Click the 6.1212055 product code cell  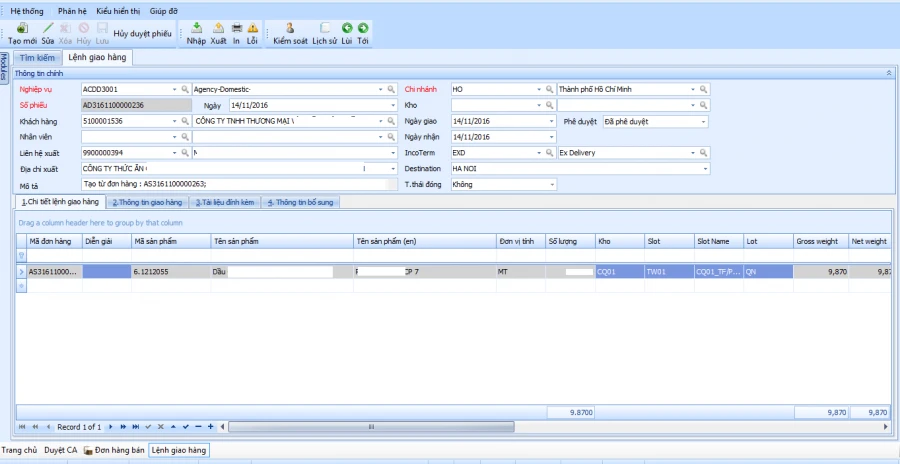[x=171, y=272]
